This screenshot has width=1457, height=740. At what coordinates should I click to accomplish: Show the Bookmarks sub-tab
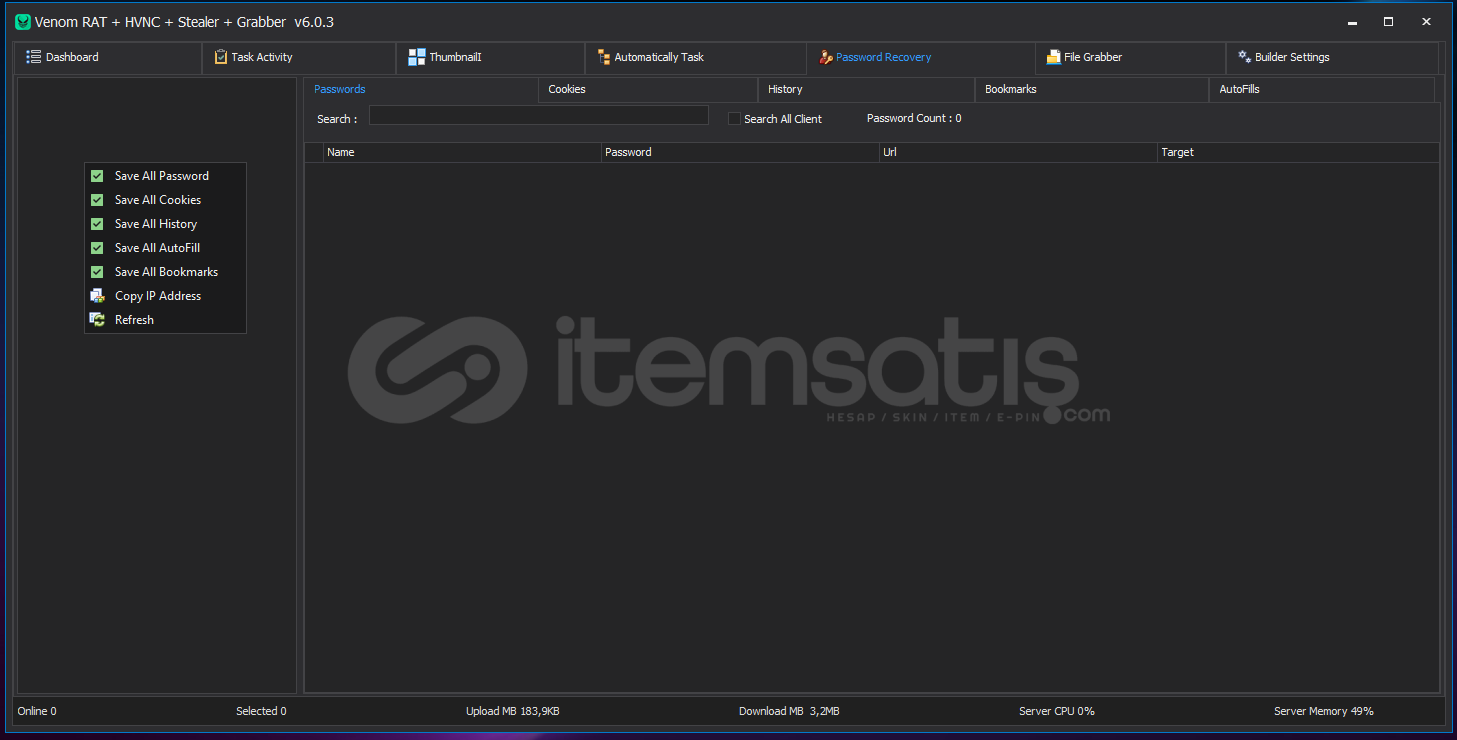(1092, 90)
